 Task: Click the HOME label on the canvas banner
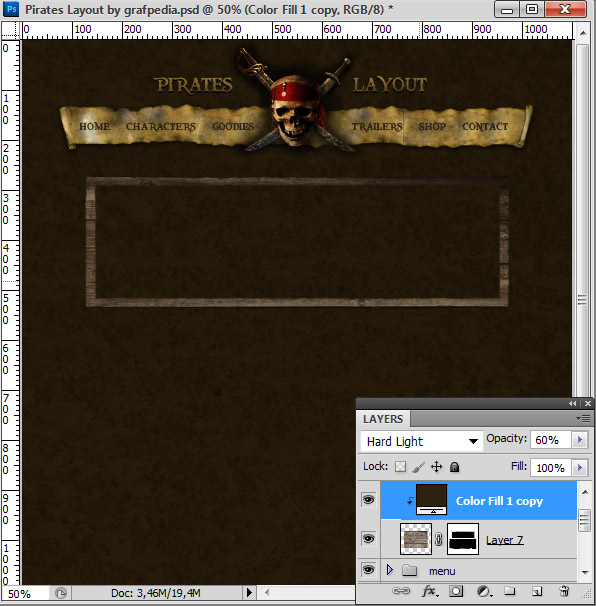click(94, 126)
